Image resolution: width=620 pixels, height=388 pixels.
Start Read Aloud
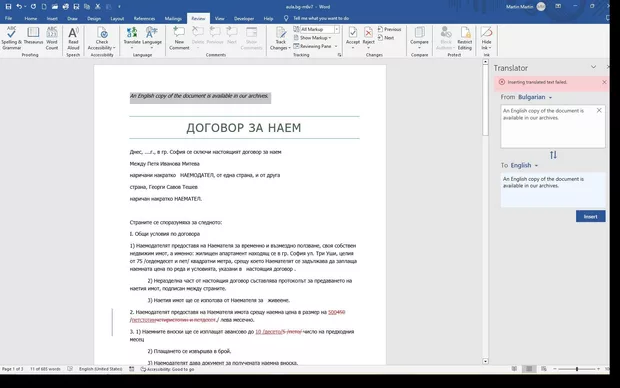tap(73, 38)
